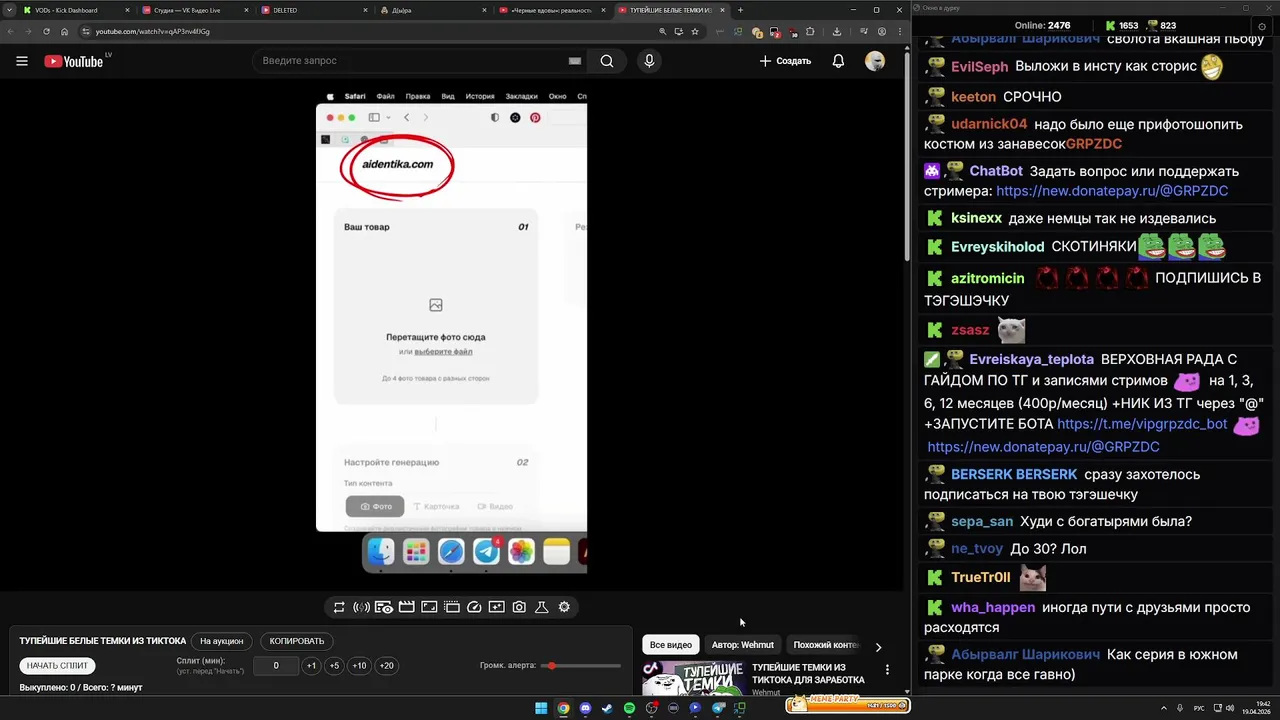Open the YouTube account avatar menu
This screenshot has width=1280, height=720.
(875, 61)
